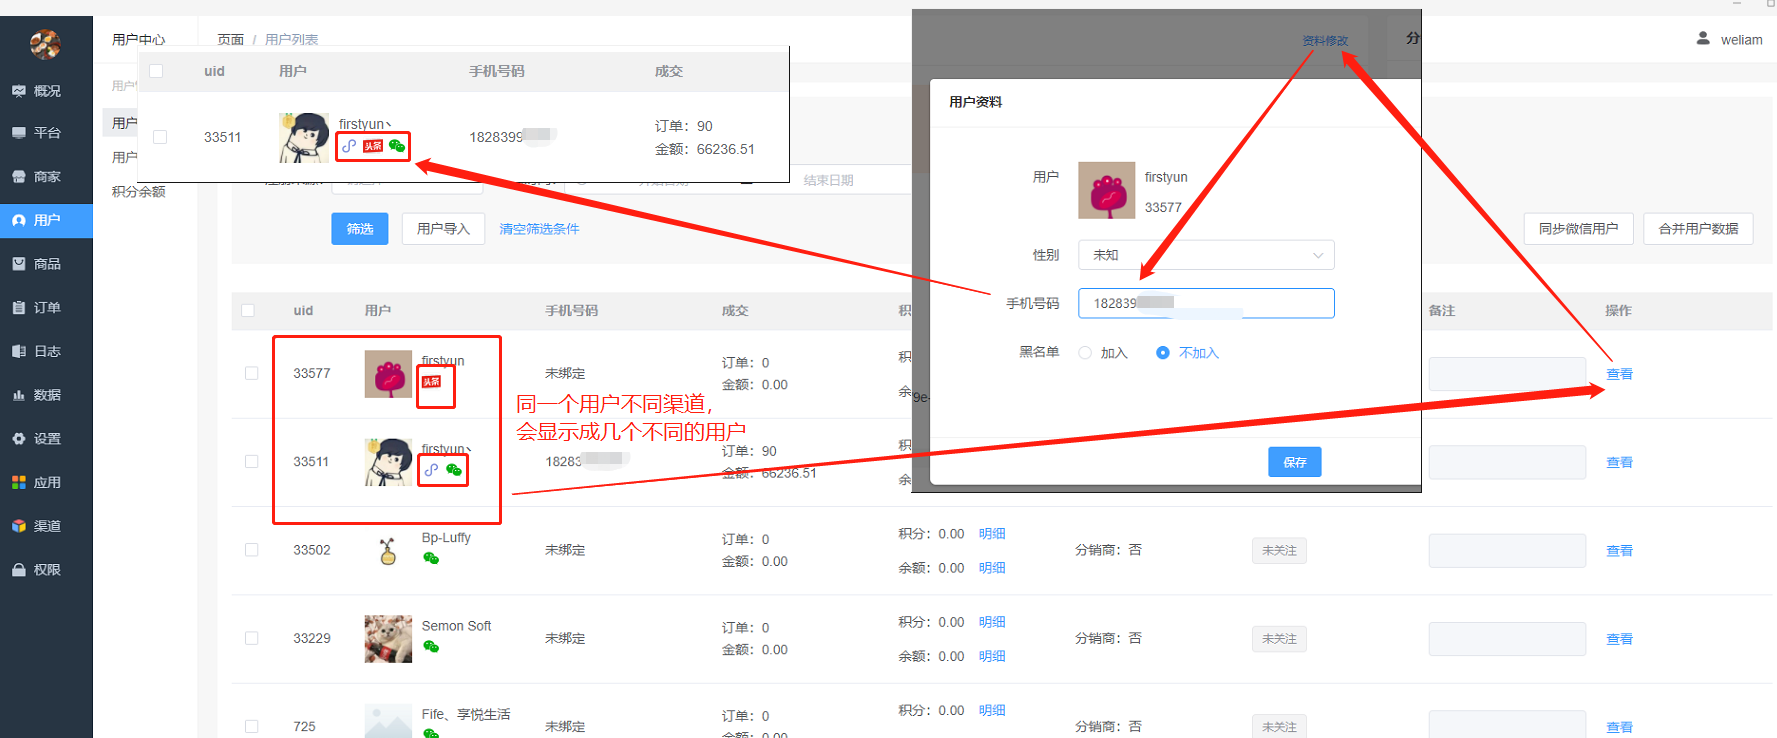Click the 备注 remark field for uid 33229
The height and width of the screenshot is (738, 1777).
(x=1507, y=639)
